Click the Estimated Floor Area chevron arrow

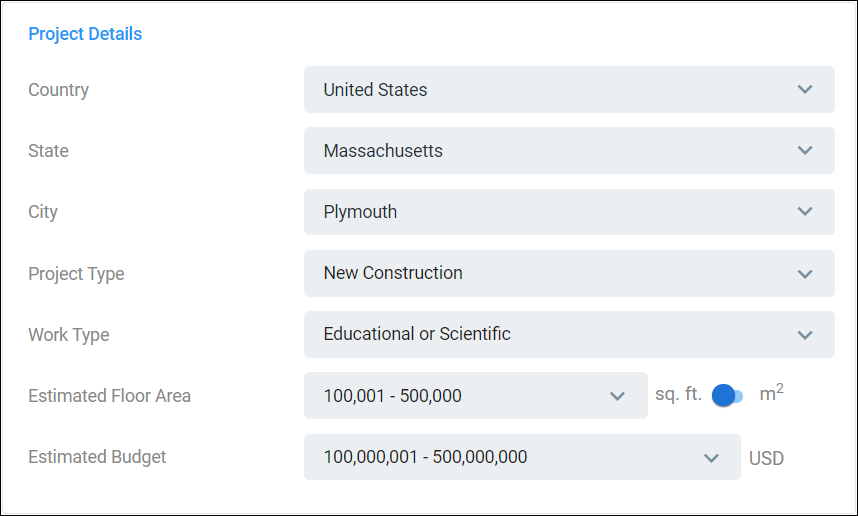617,396
